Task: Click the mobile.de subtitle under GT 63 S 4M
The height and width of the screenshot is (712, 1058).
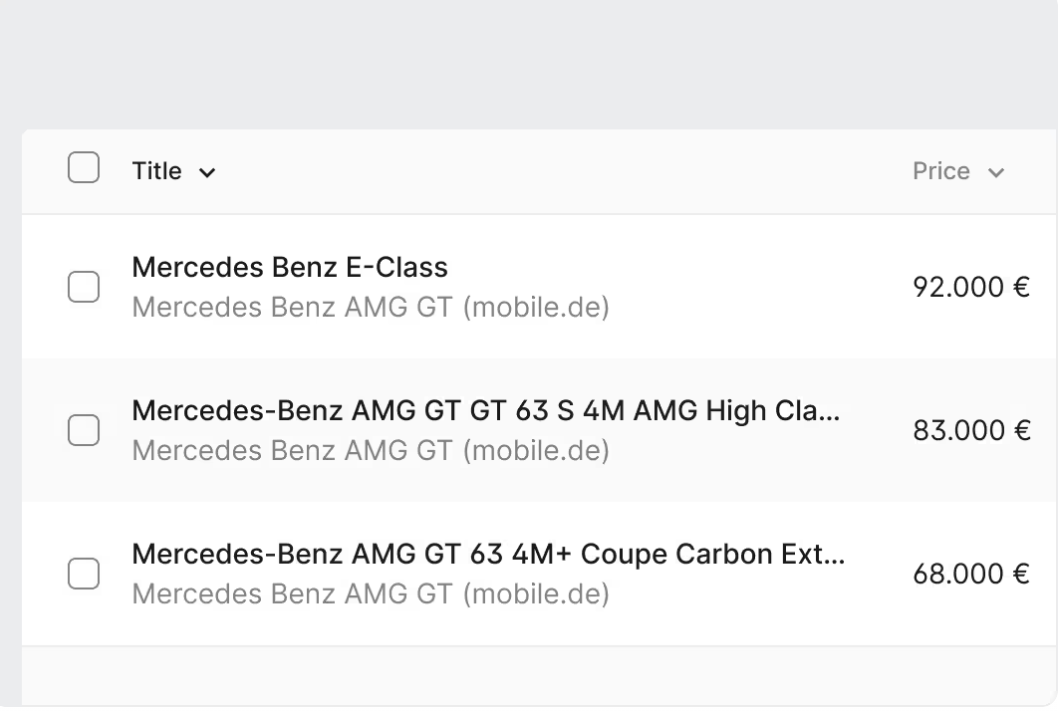Action: (x=370, y=450)
